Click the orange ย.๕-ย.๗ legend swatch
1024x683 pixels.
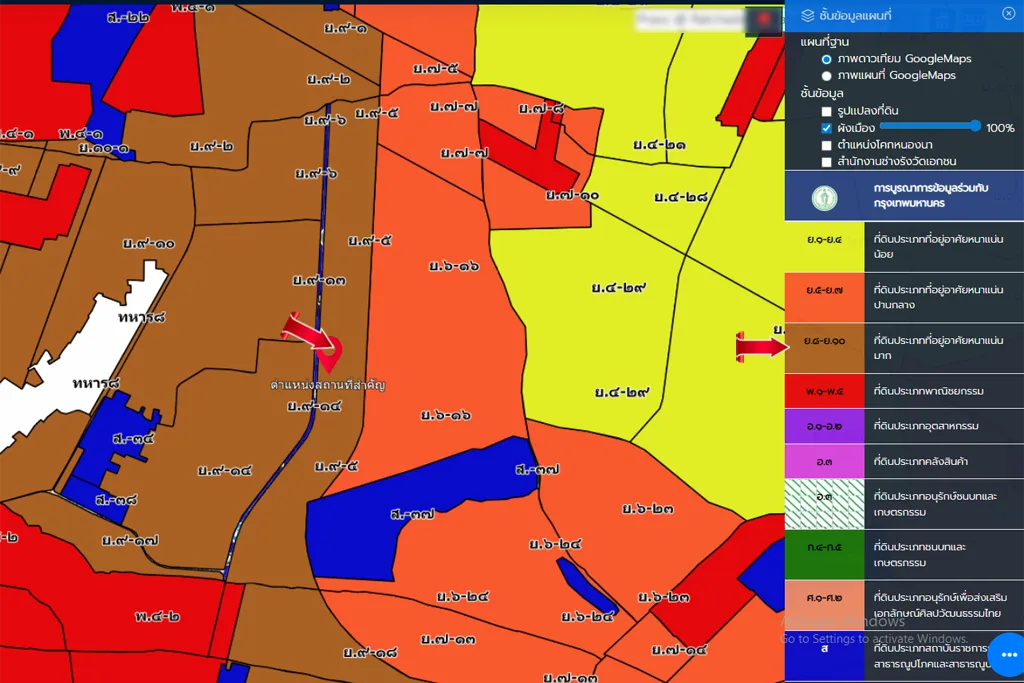[x=824, y=297]
